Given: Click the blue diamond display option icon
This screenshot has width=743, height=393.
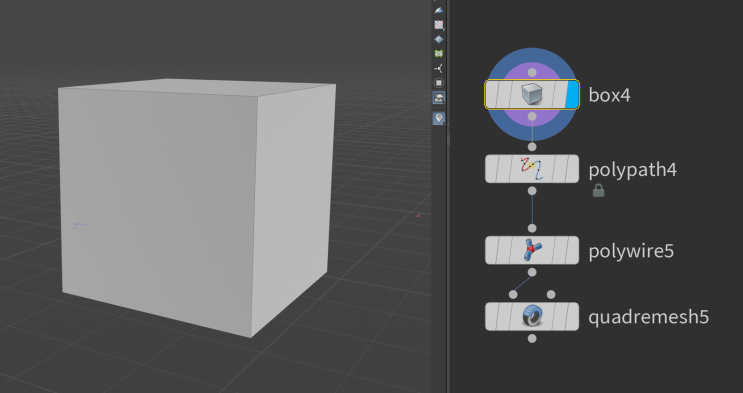Looking at the screenshot, I should click(x=439, y=39).
